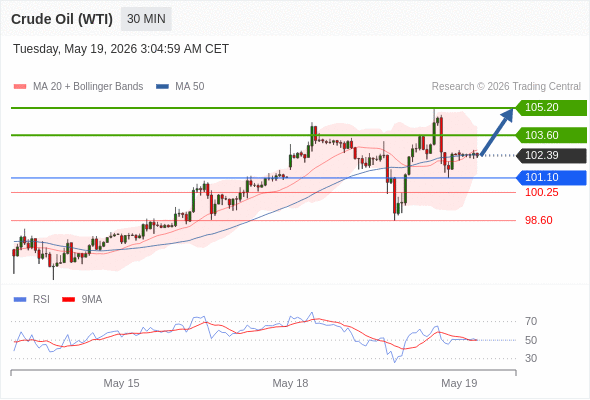The height and width of the screenshot is (400, 590).
Task: Click the May 19 date axis label
Action: pyautogui.click(x=459, y=383)
